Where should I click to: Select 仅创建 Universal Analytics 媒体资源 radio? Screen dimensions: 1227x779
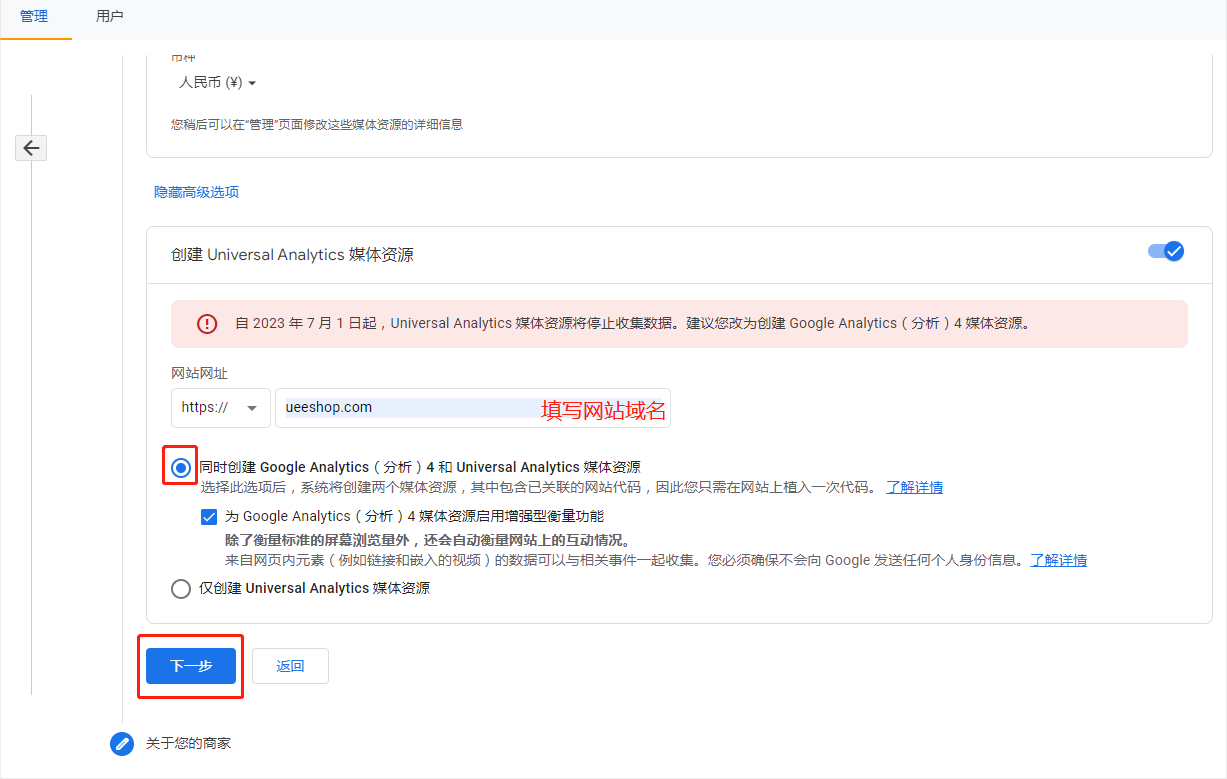[x=181, y=589]
